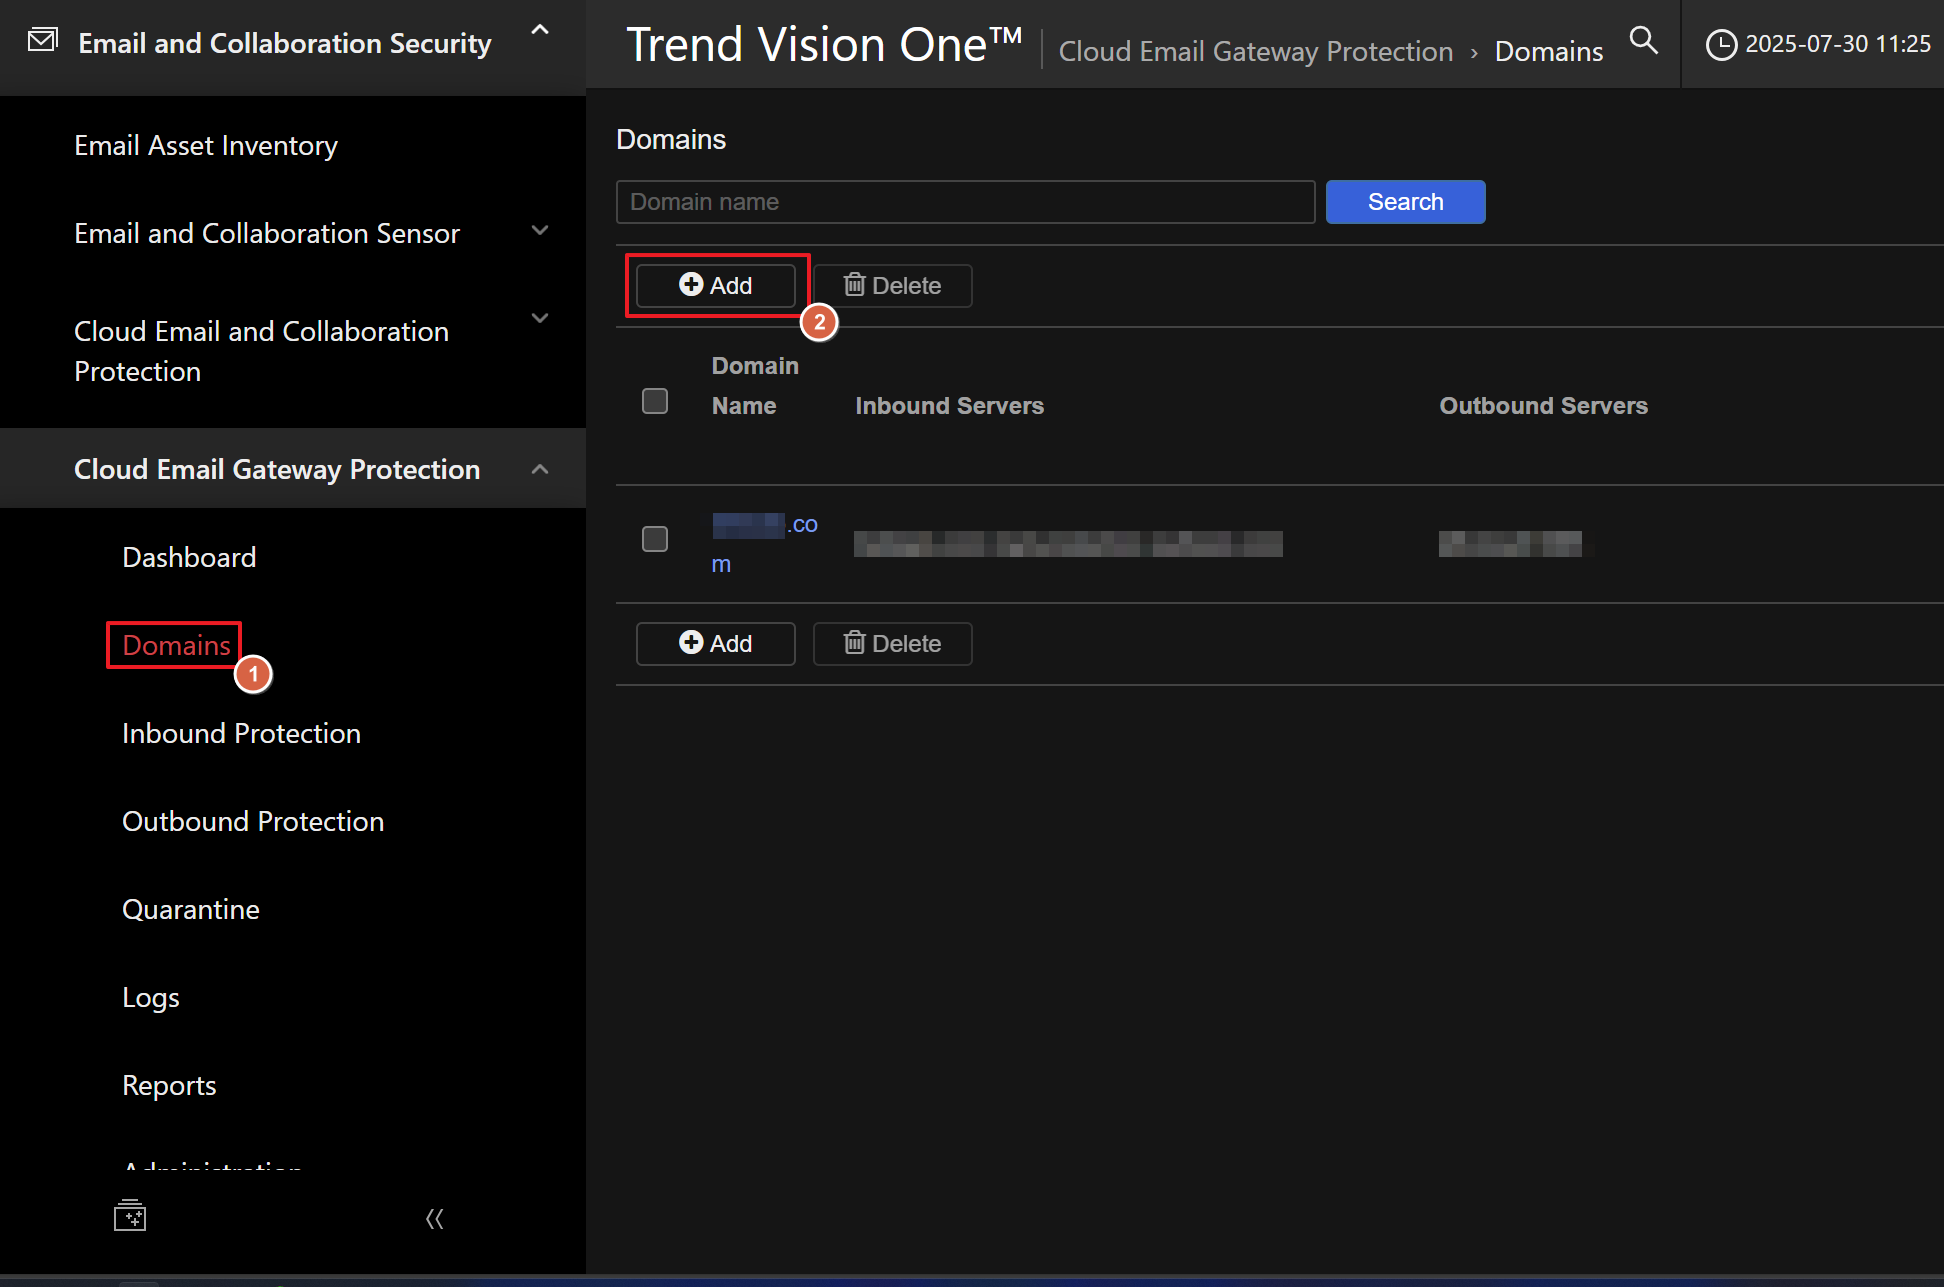The image size is (1944, 1287).
Task: Click the Domain name search field
Action: pos(965,202)
